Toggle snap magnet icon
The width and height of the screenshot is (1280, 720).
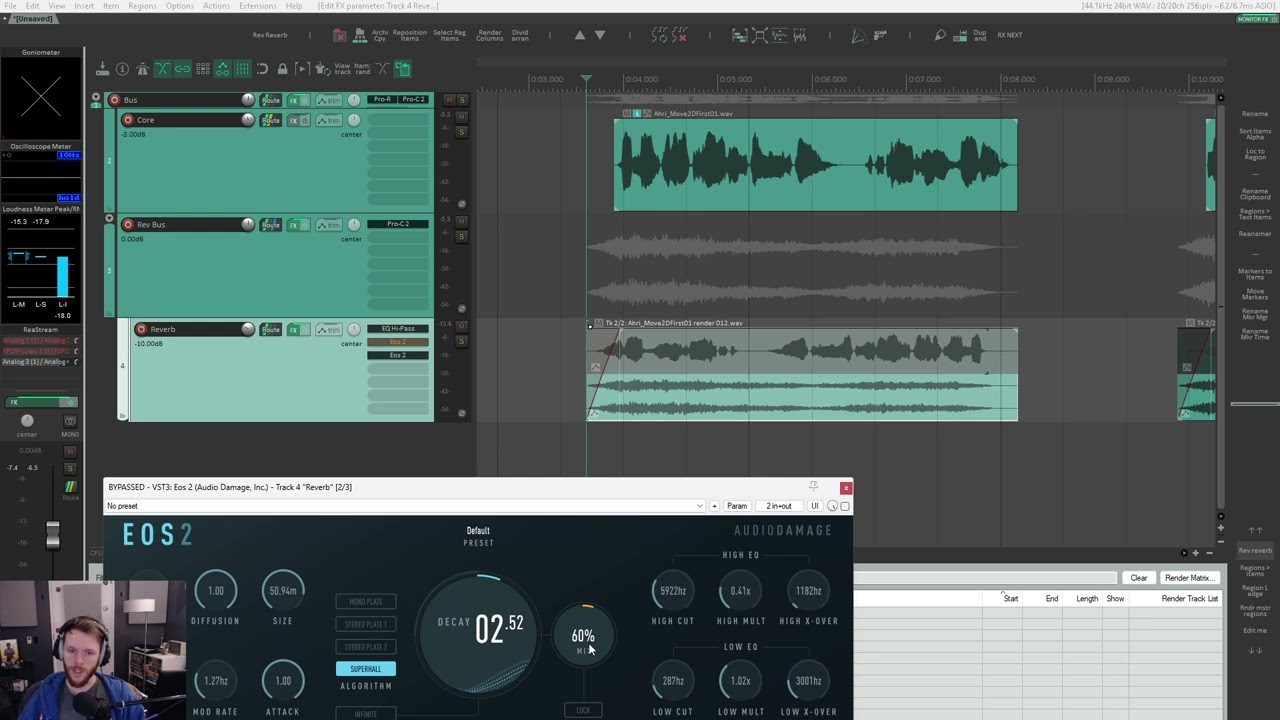pos(262,69)
